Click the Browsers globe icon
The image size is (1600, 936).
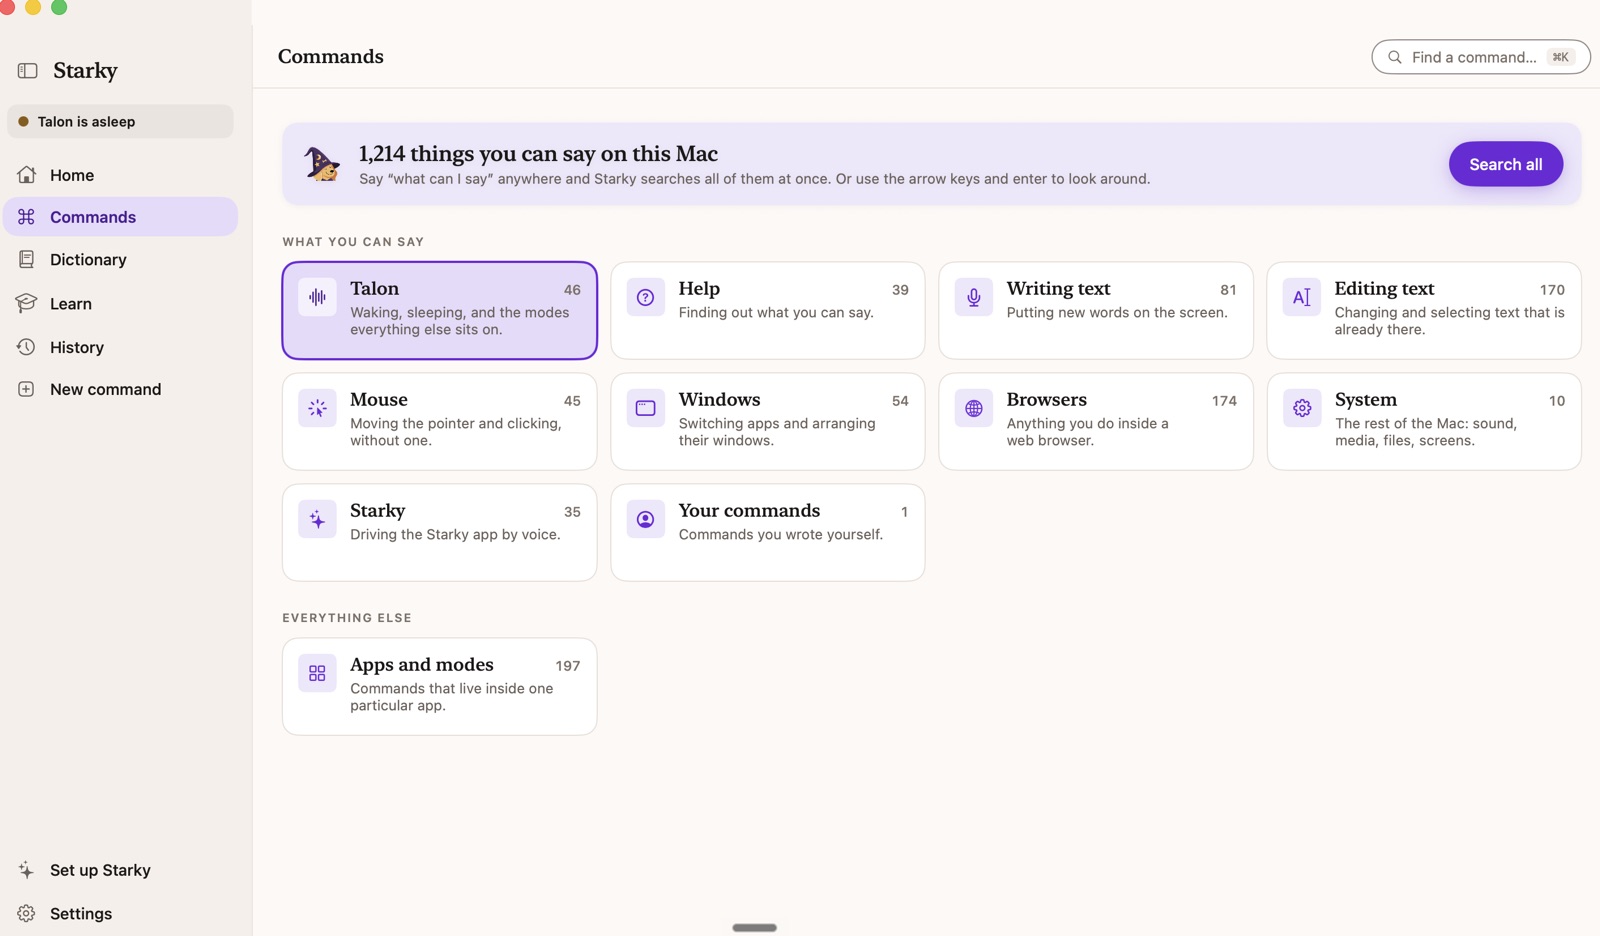974,408
